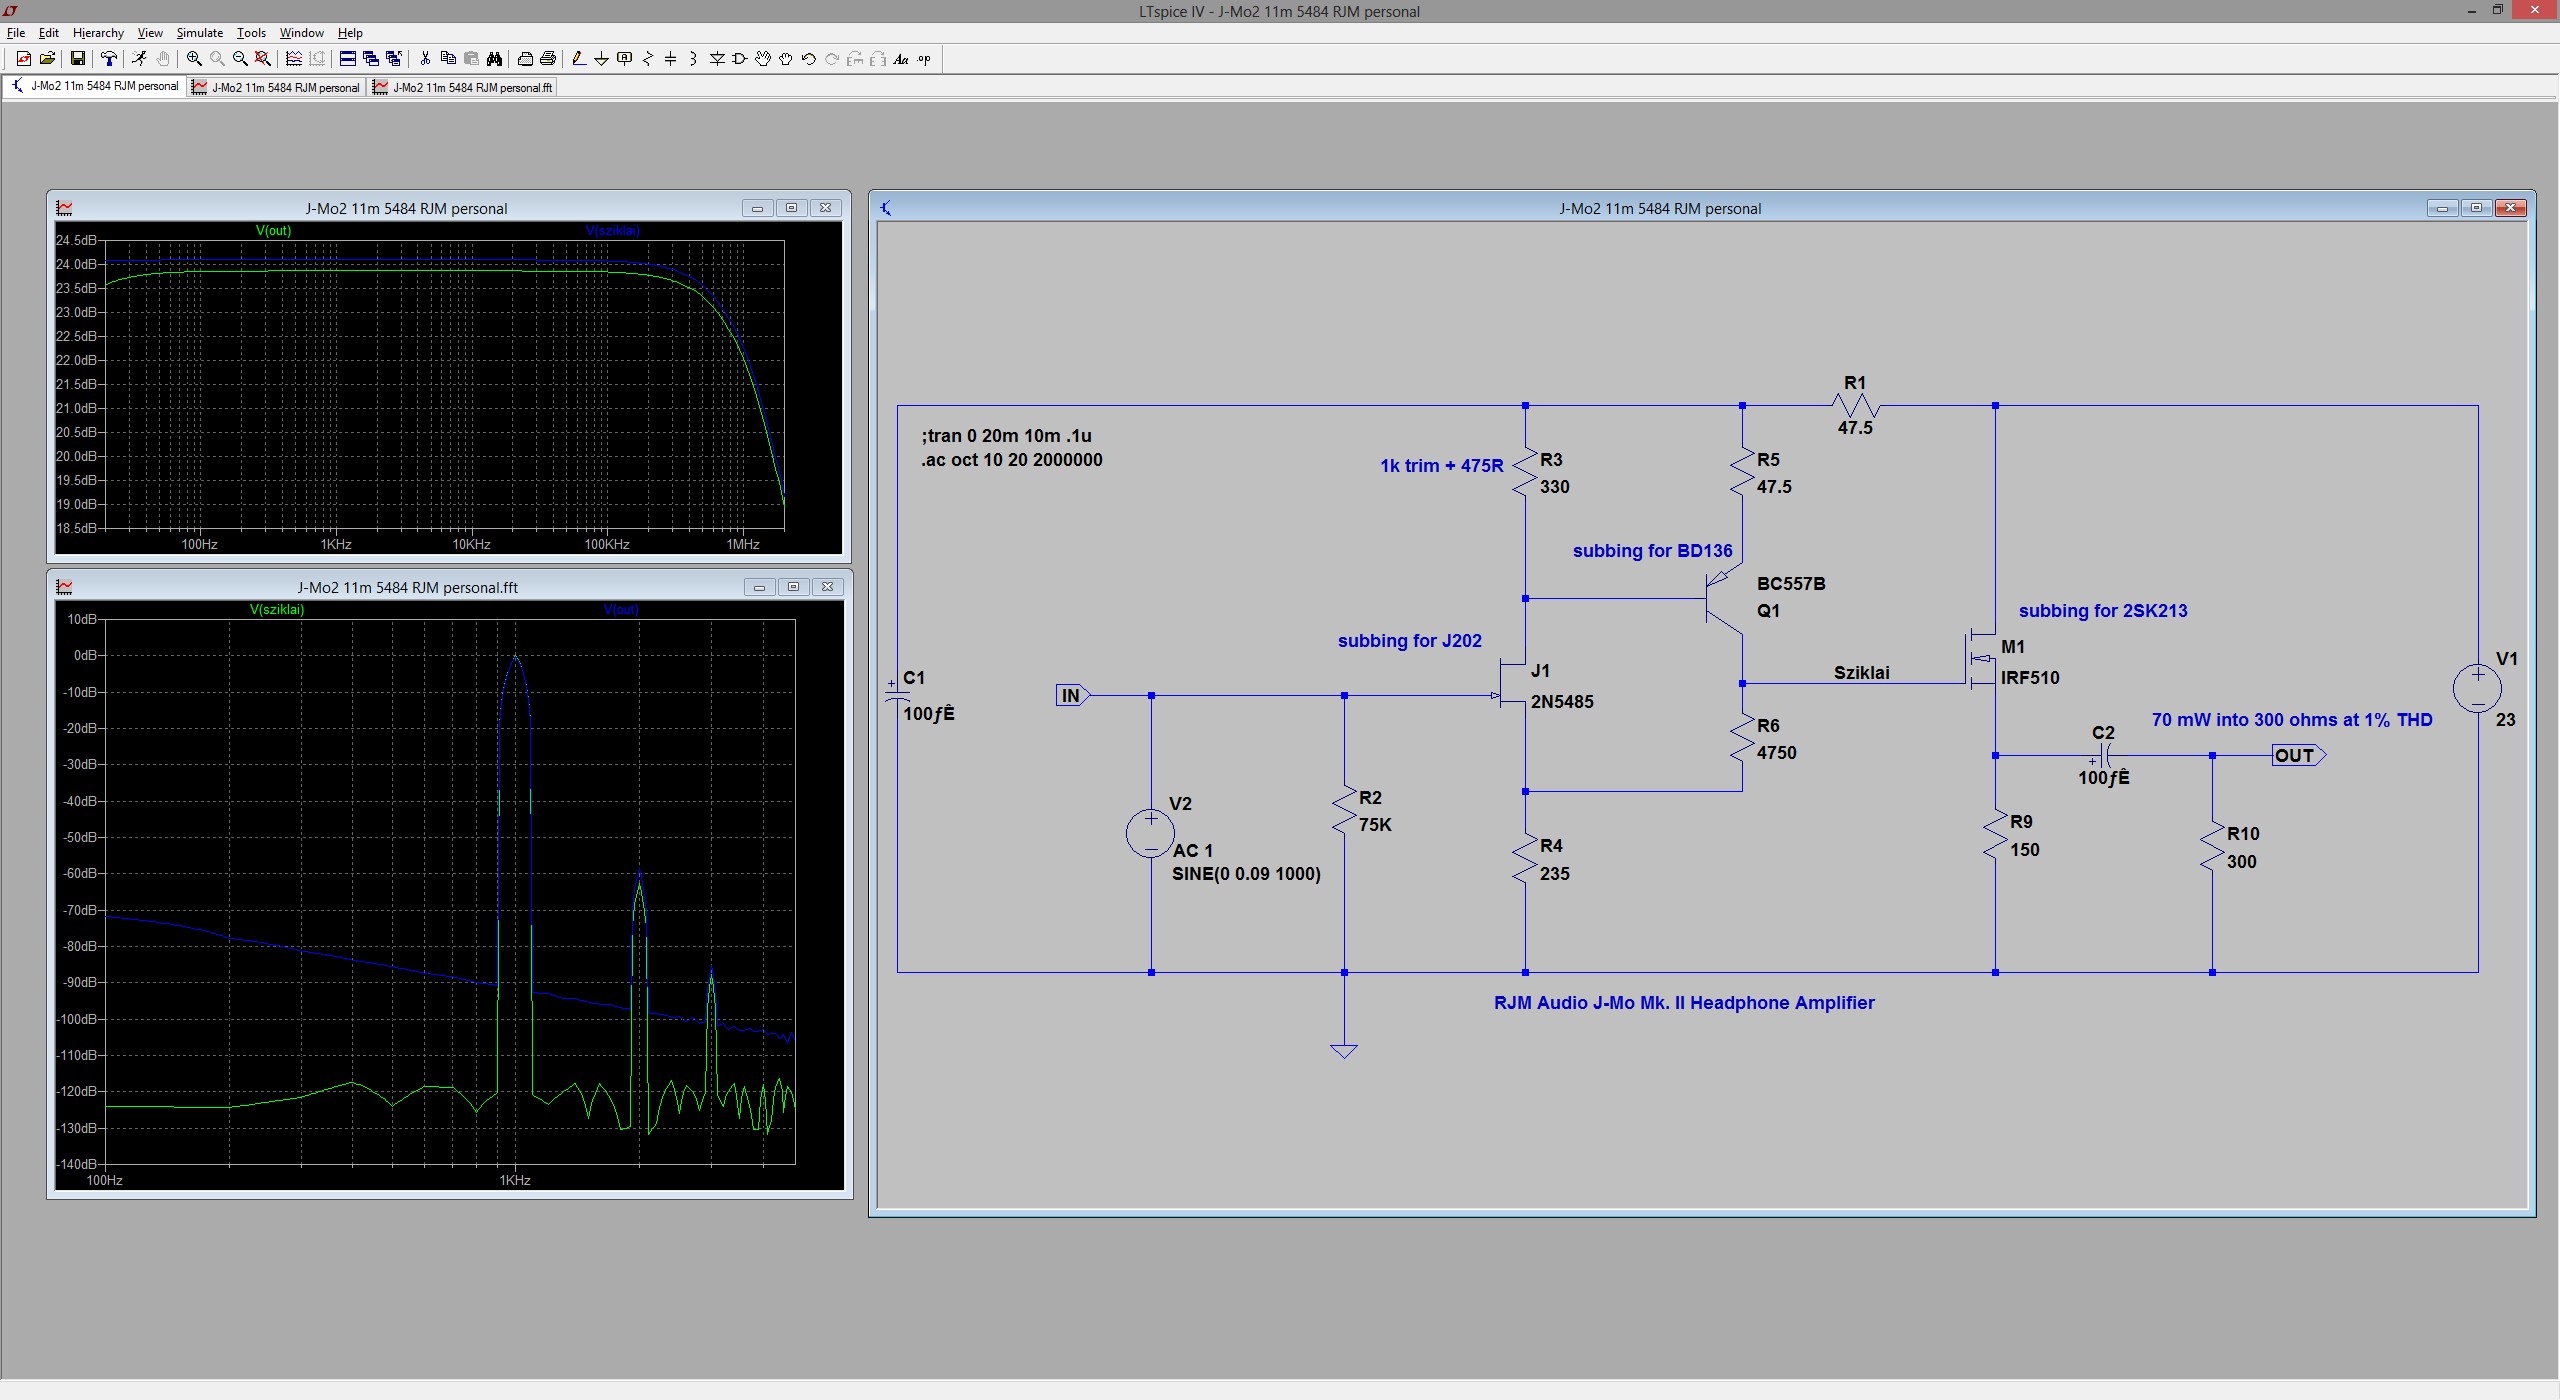Select the V1 voltage source symbol

point(2478,688)
